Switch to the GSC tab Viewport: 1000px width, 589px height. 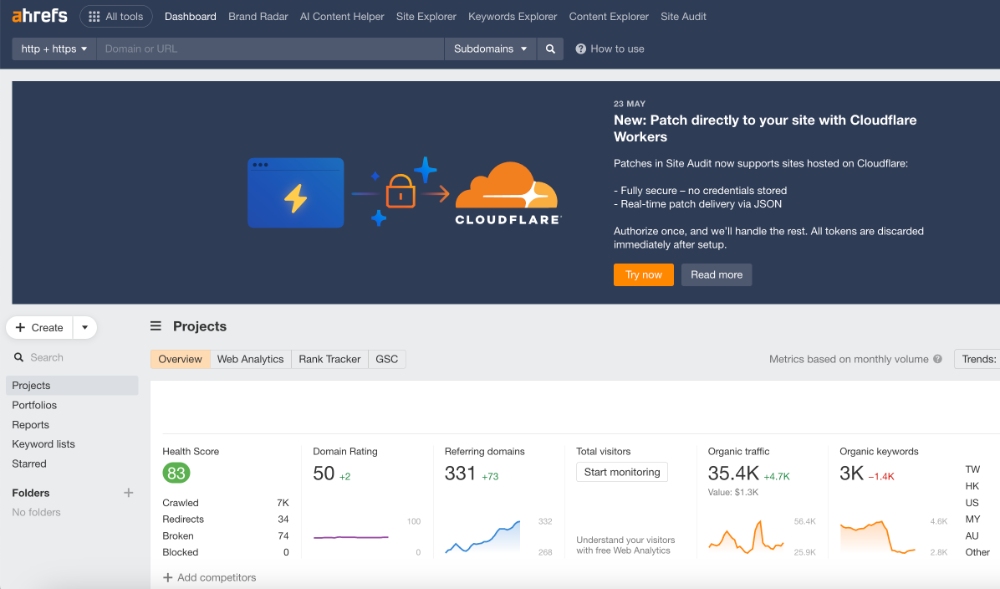[x=386, y=359]
